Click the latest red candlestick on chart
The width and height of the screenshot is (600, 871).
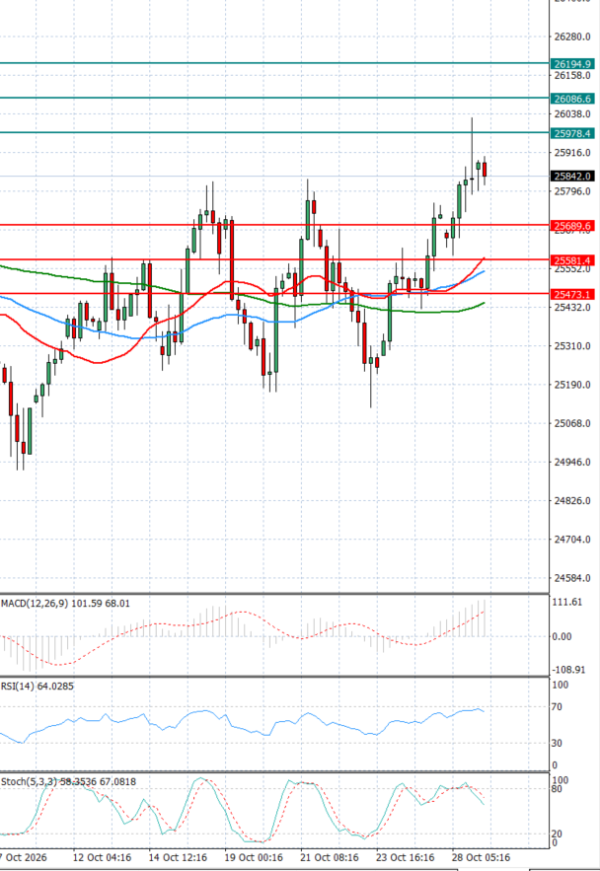click(484, 169)
